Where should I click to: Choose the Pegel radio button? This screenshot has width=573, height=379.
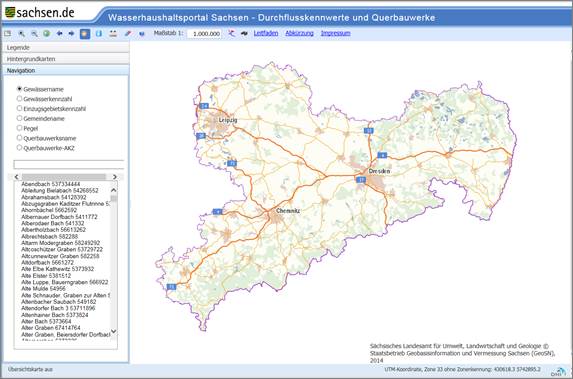pos(19,128)
